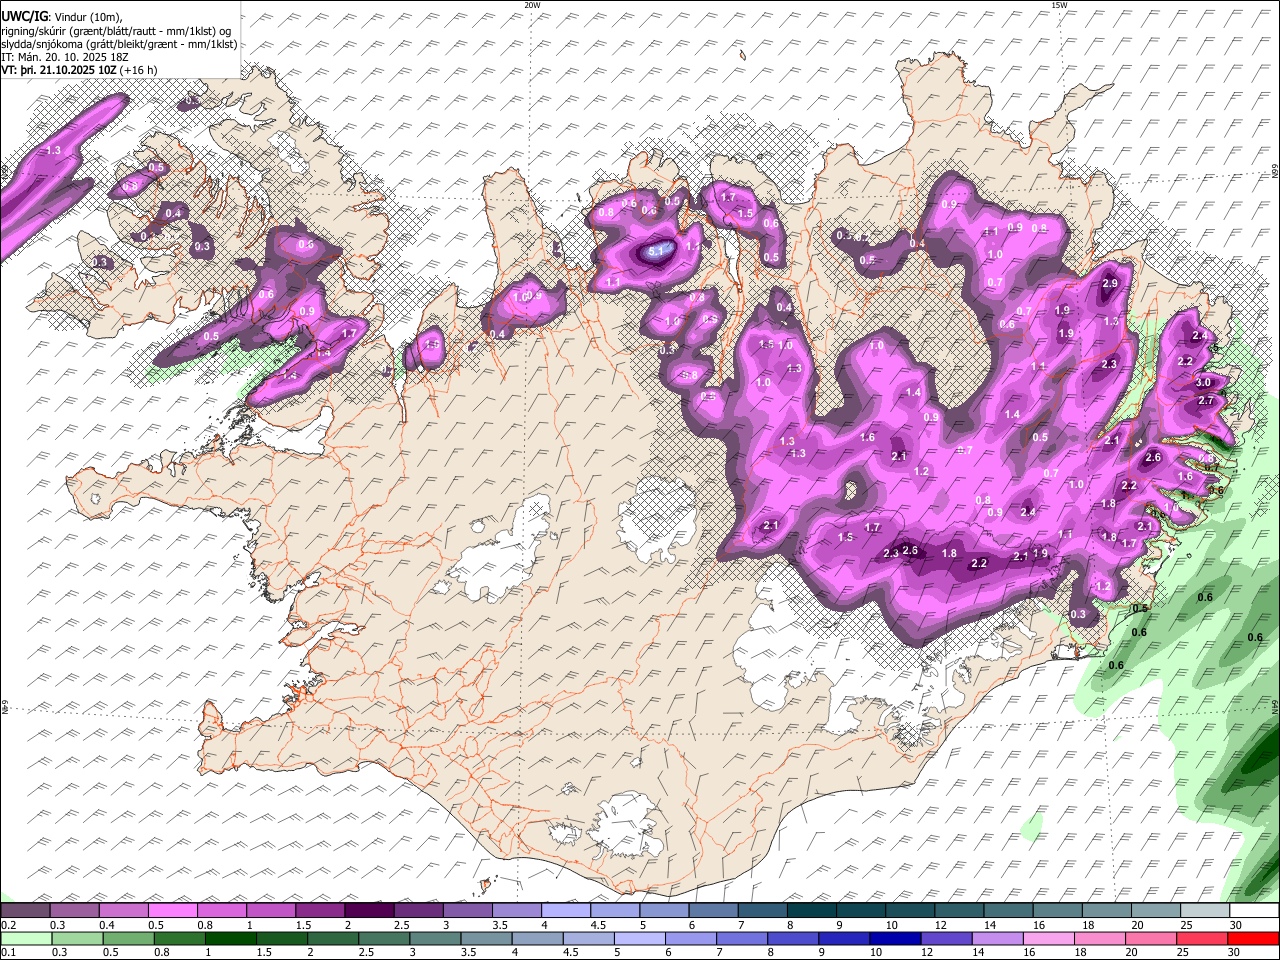
Task: Click the snow-scale swatch between 2 and 2.5
Action: point(370,910)
